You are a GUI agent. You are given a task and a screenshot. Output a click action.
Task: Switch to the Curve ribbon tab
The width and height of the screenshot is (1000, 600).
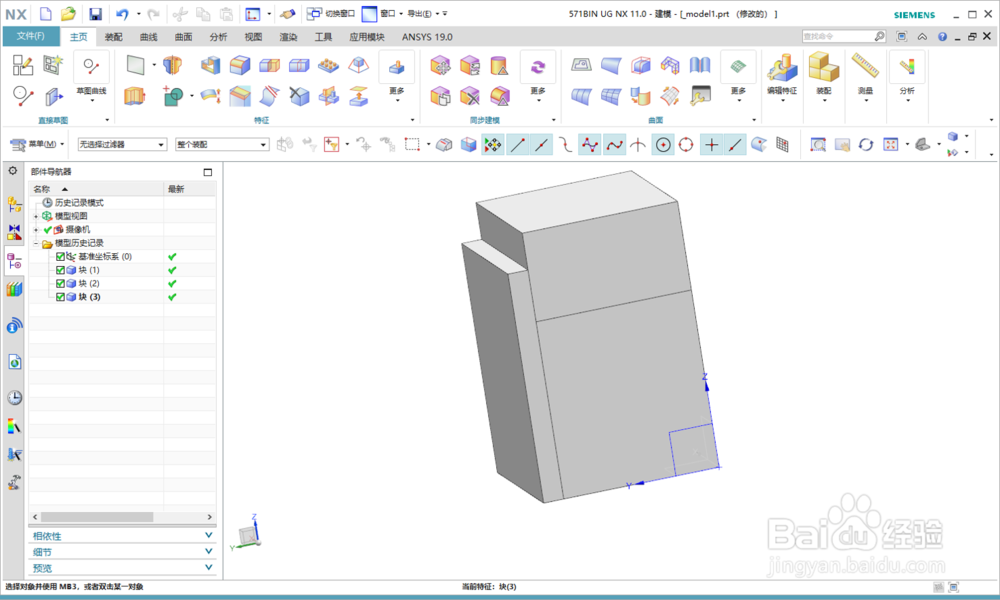(x=149, y=37)
